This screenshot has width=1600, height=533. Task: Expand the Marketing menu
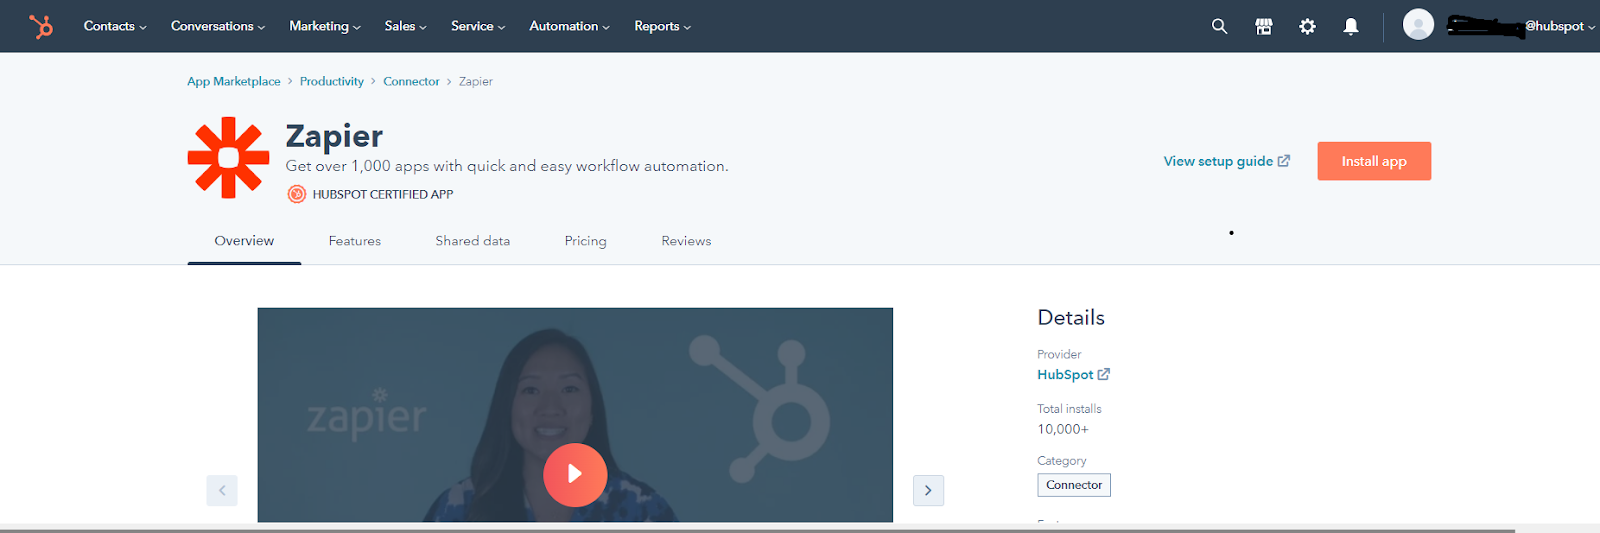click(325, 26)
